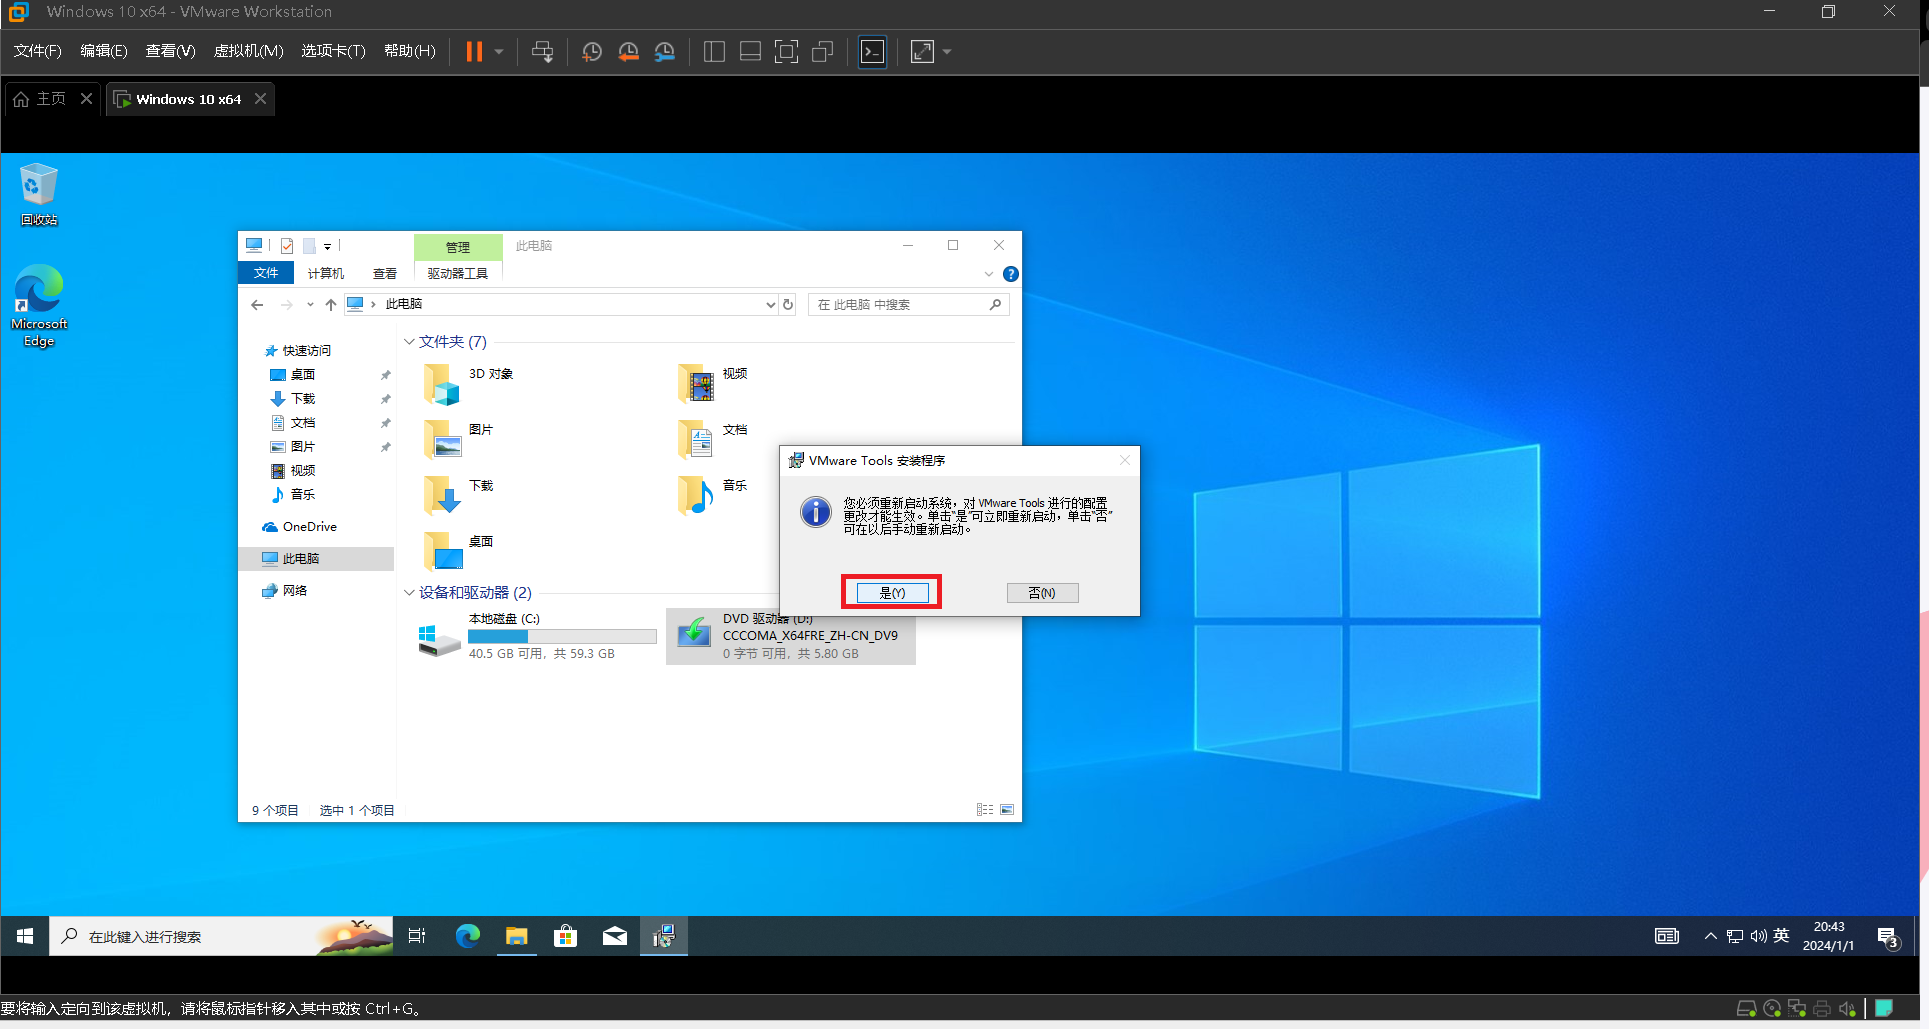Toggle the thumbnail bar view icon
This screenshot has width=1929, height=1029.
click(x=750, y=52)
